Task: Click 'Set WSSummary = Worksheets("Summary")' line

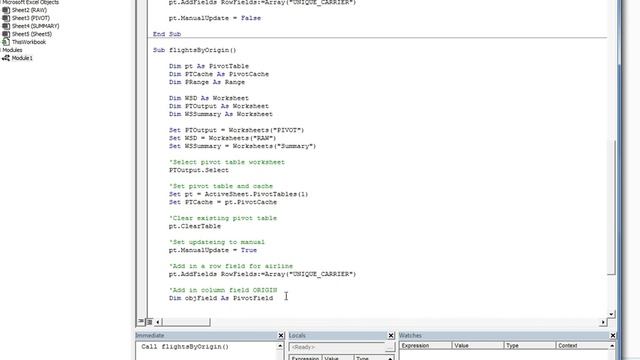Action: click(x=242, y=146)
